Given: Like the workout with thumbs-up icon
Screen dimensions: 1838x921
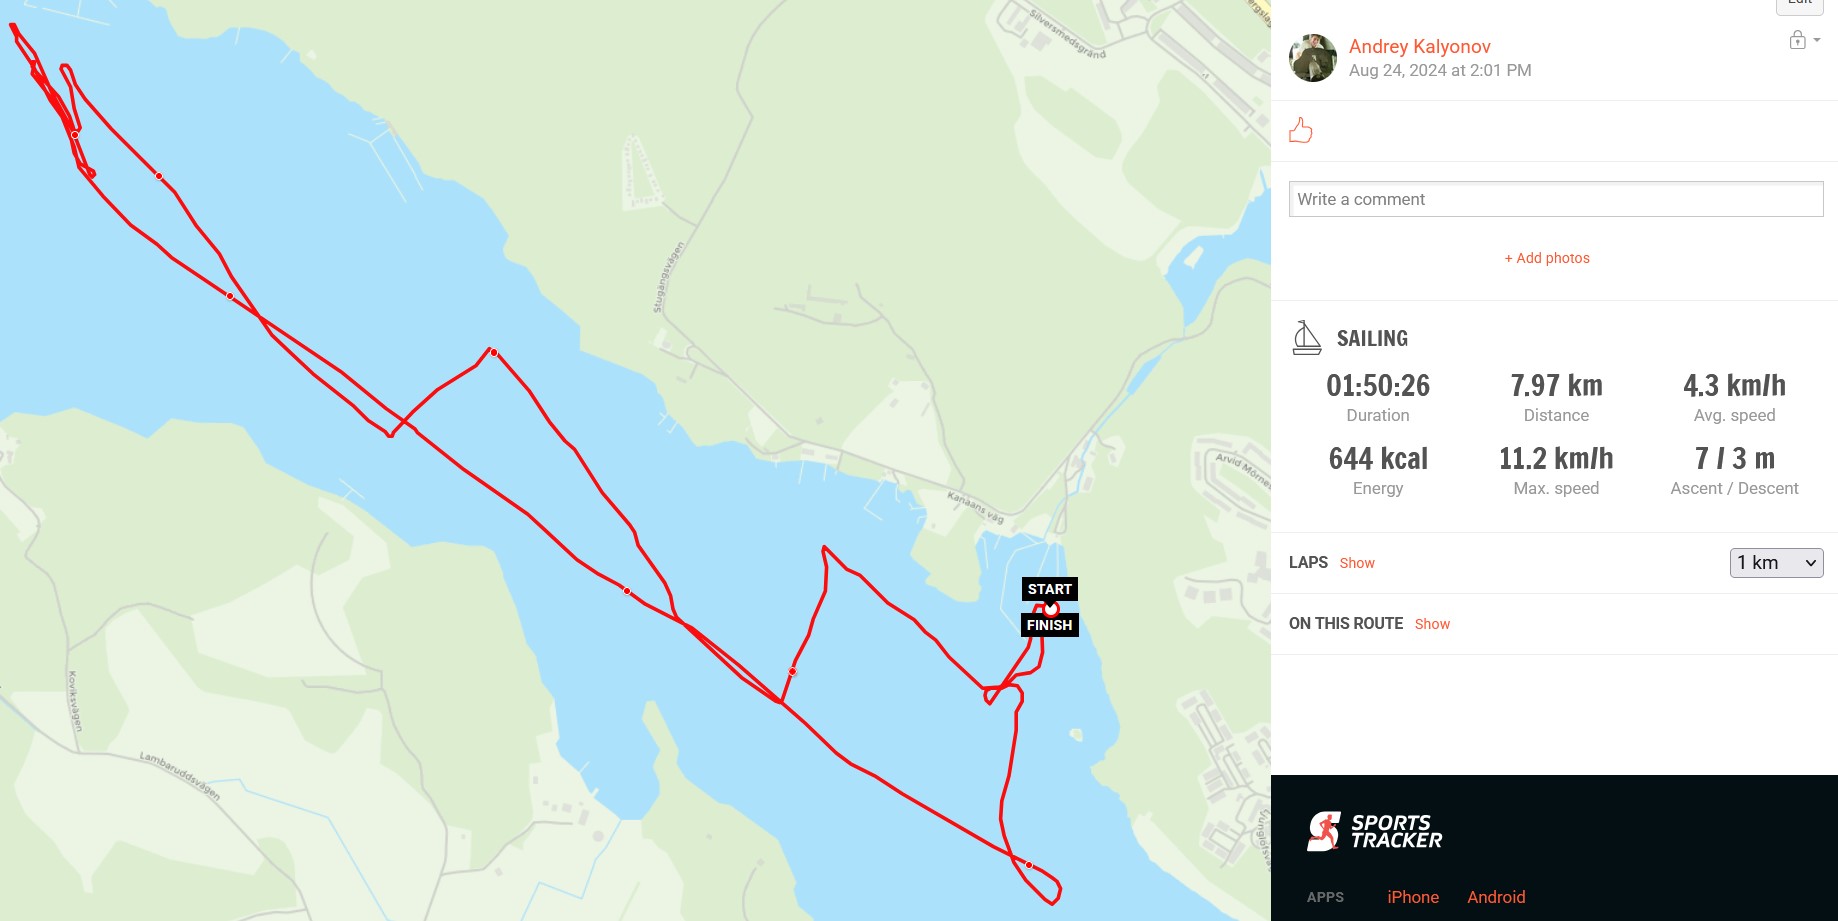Looking at the screenshot, I should (1301, 130).
